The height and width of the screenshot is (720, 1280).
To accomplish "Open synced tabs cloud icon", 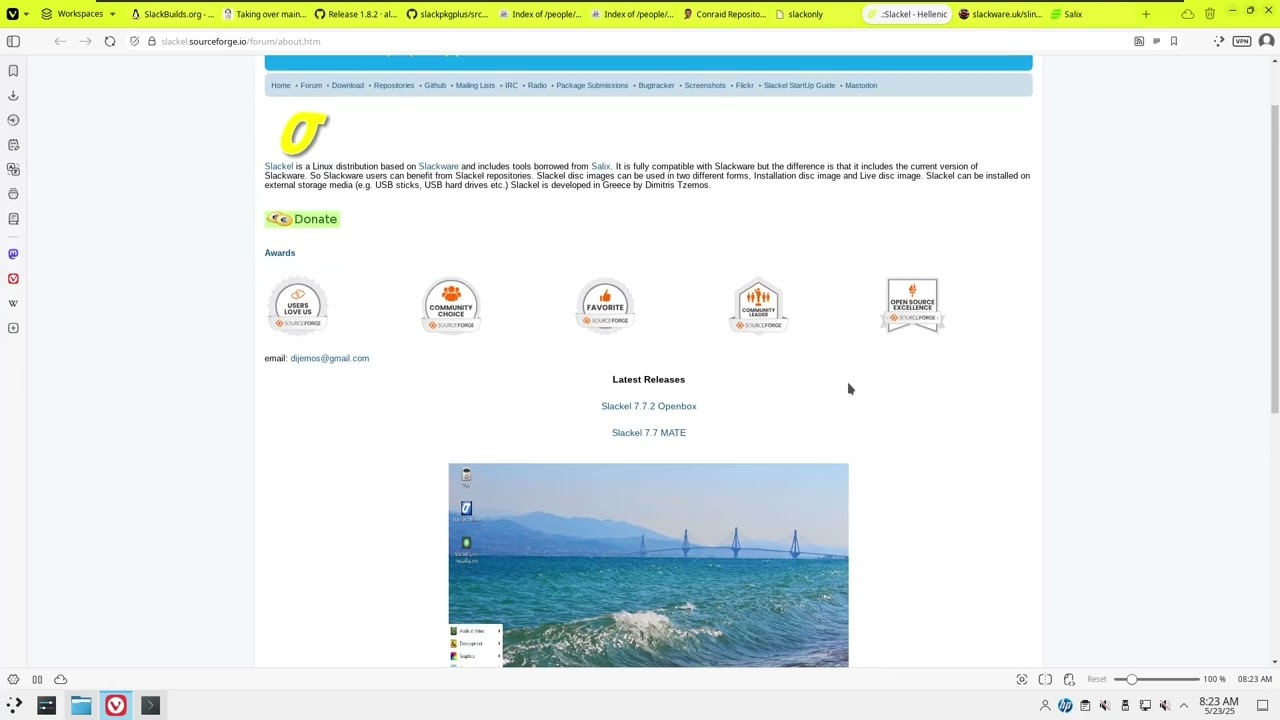I will [x=1188, y=14].
